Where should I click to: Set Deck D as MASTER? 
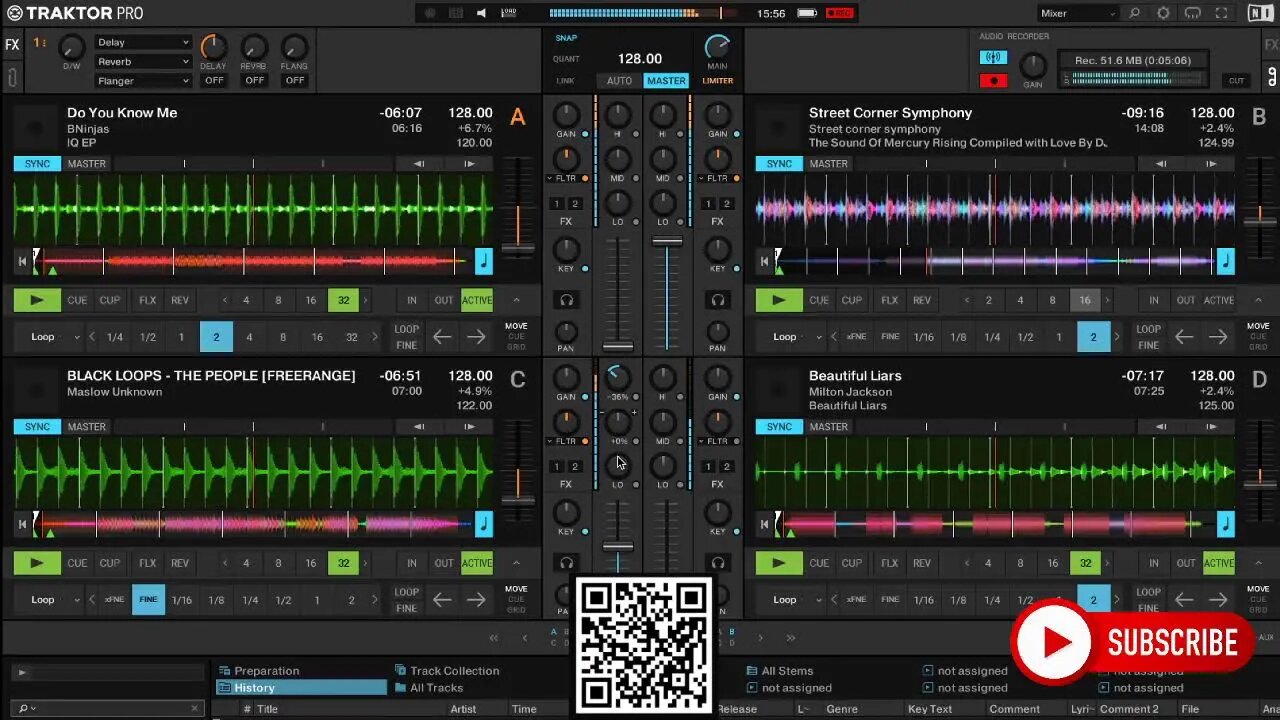828,427
